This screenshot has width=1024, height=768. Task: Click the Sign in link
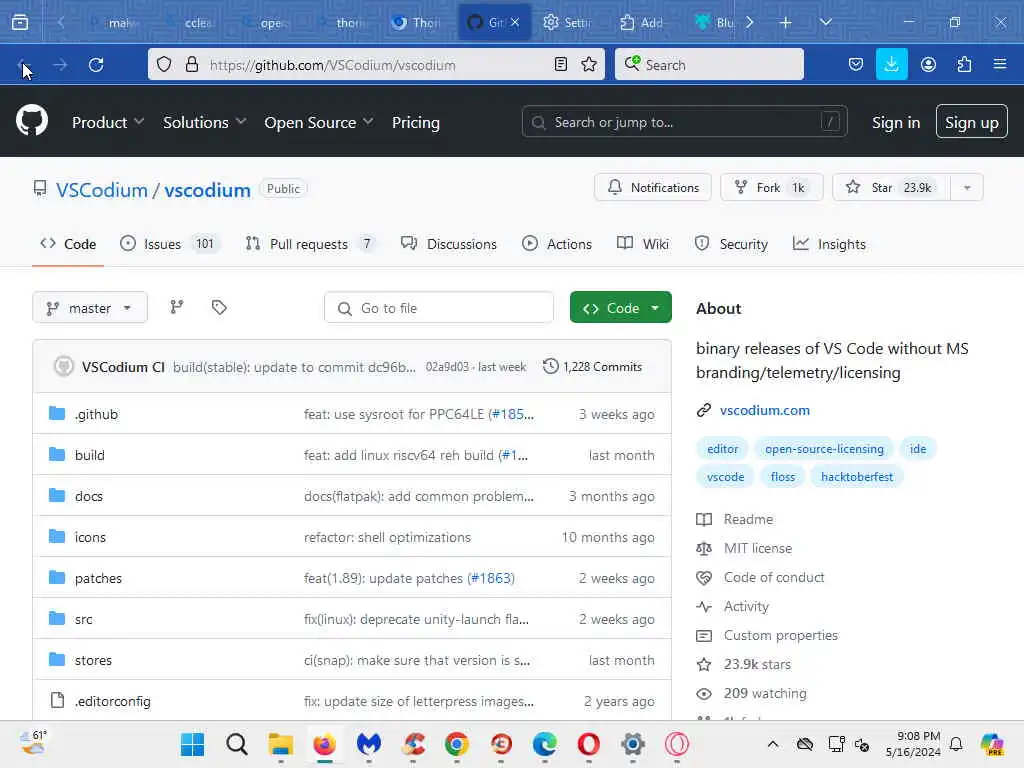click(895, 122)
